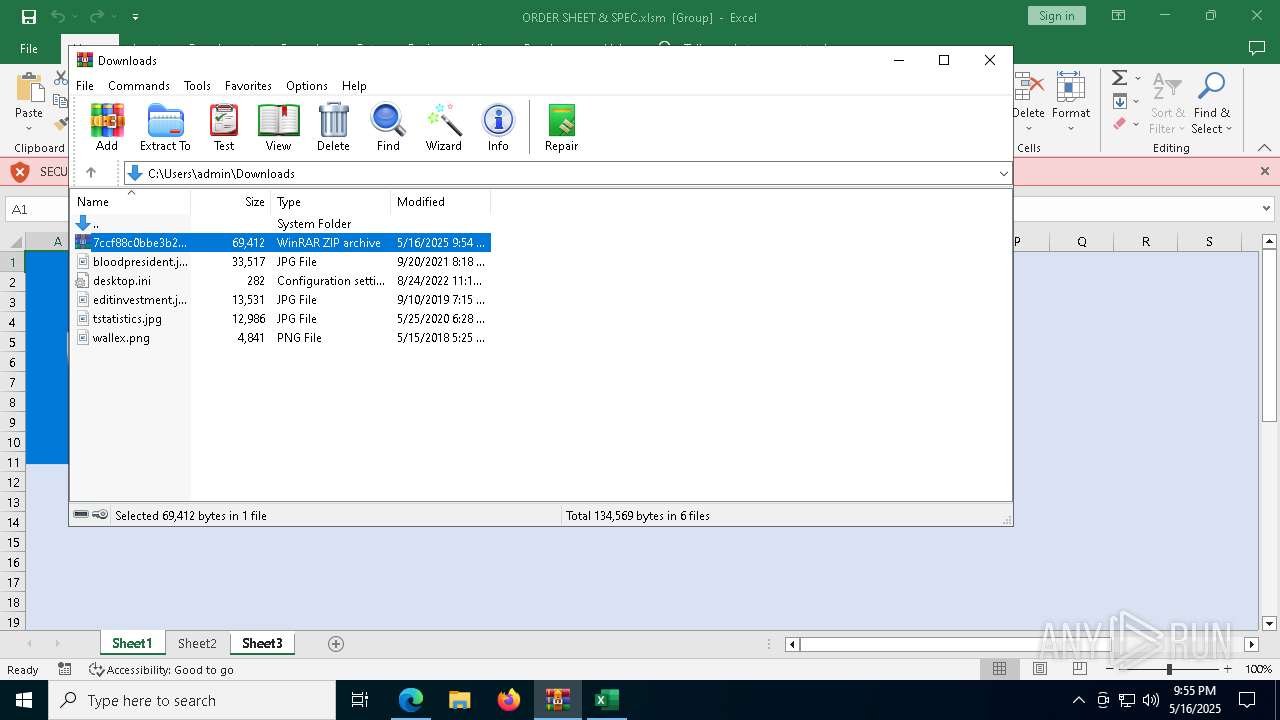Click Excel AutoSum sigma icon
1280x720 pixels.
pos(1120,78)
